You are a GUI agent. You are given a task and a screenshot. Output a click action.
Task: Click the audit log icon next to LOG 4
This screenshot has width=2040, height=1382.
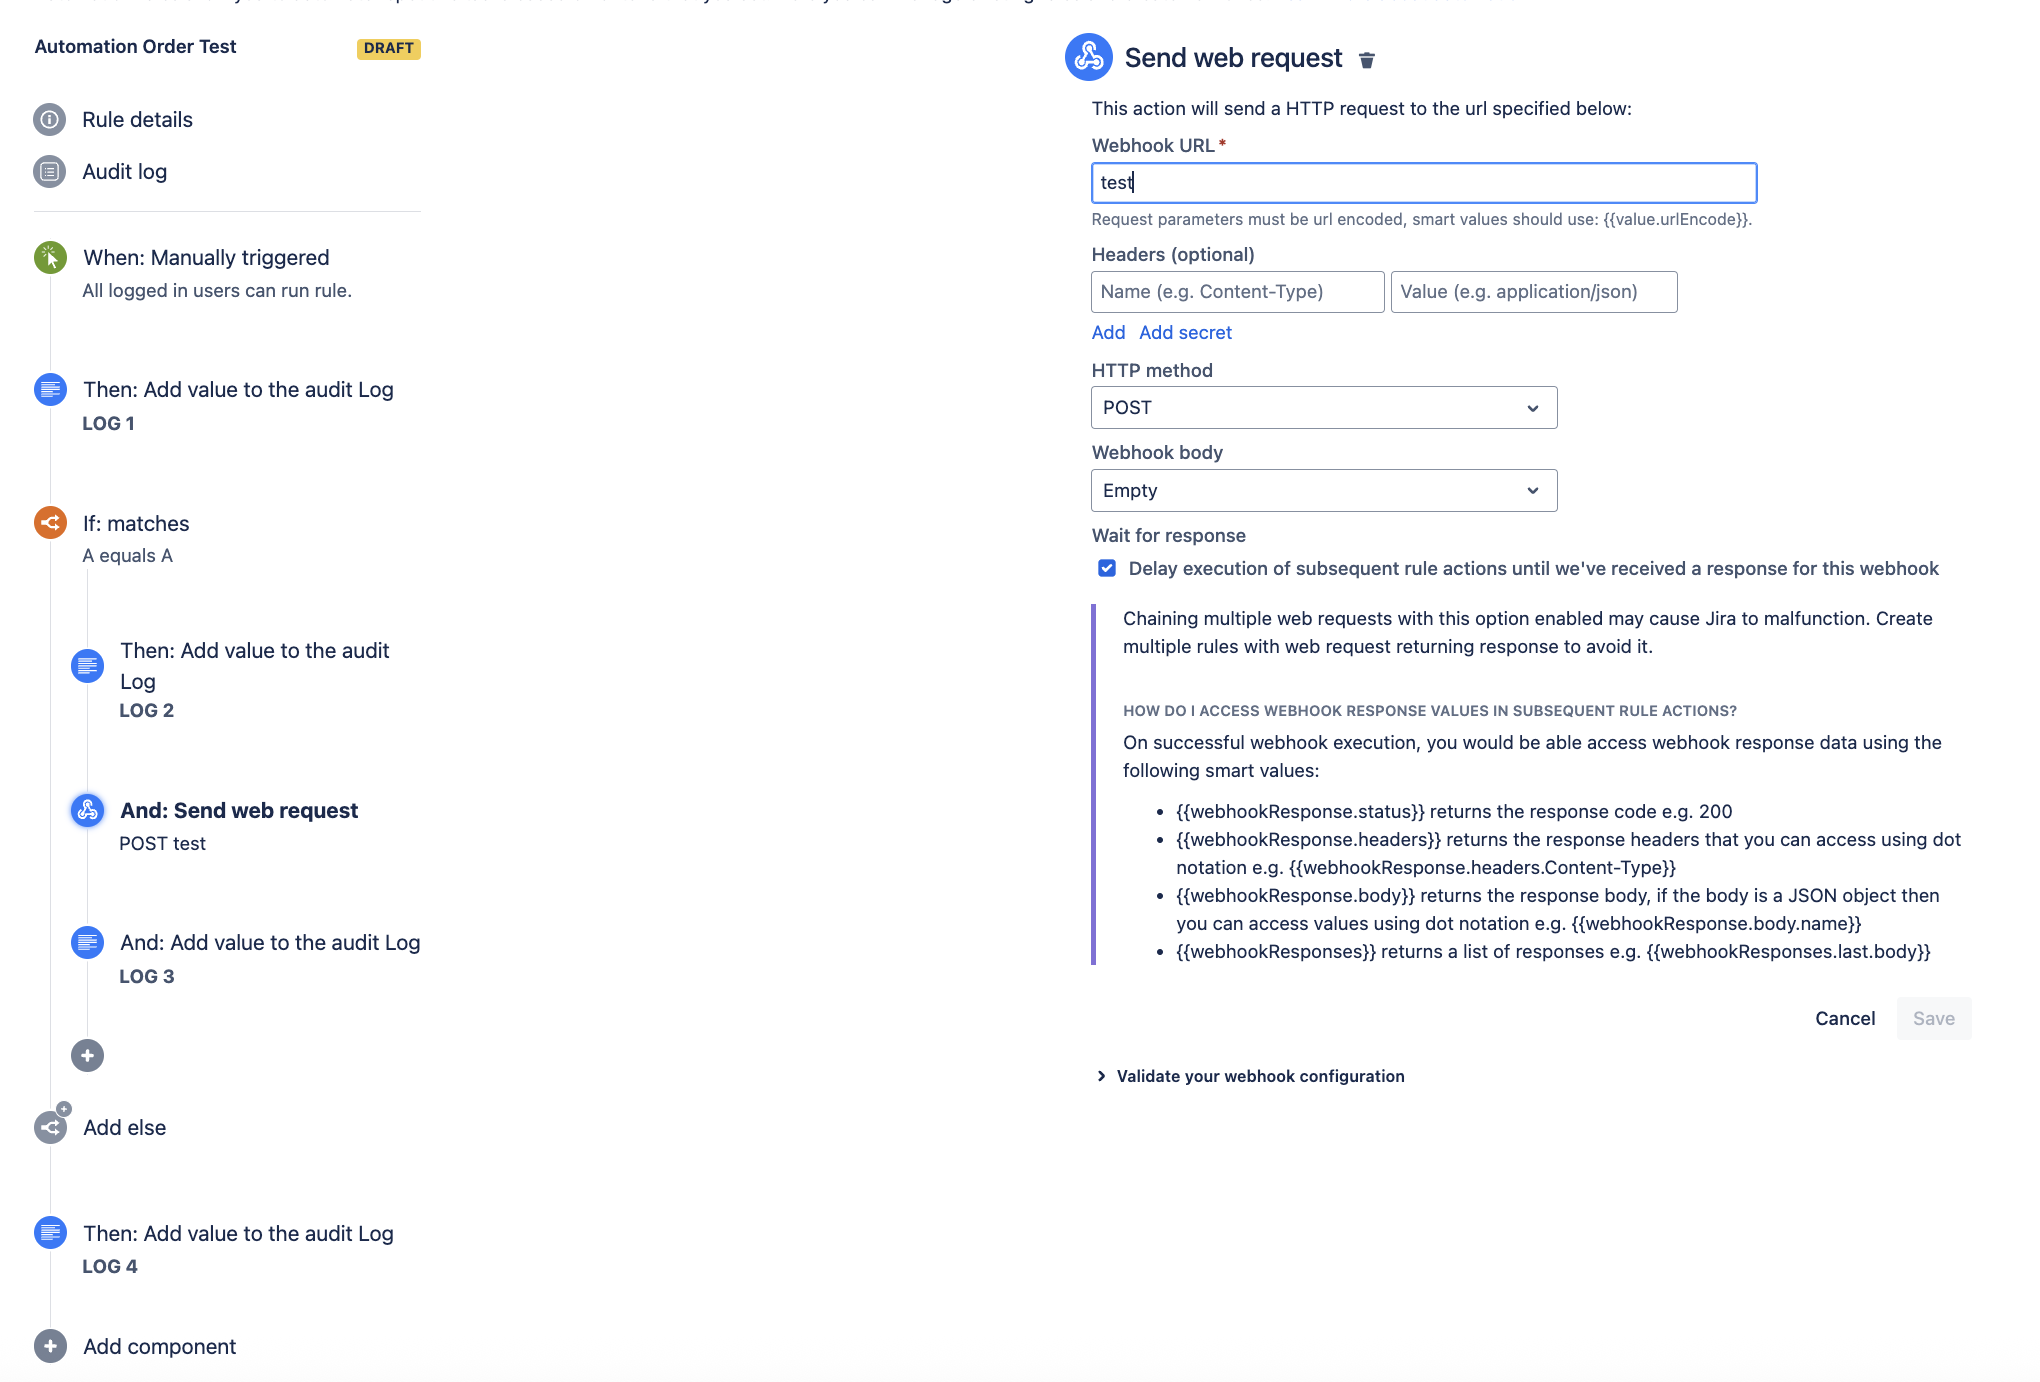click(x=50, y=1233)
